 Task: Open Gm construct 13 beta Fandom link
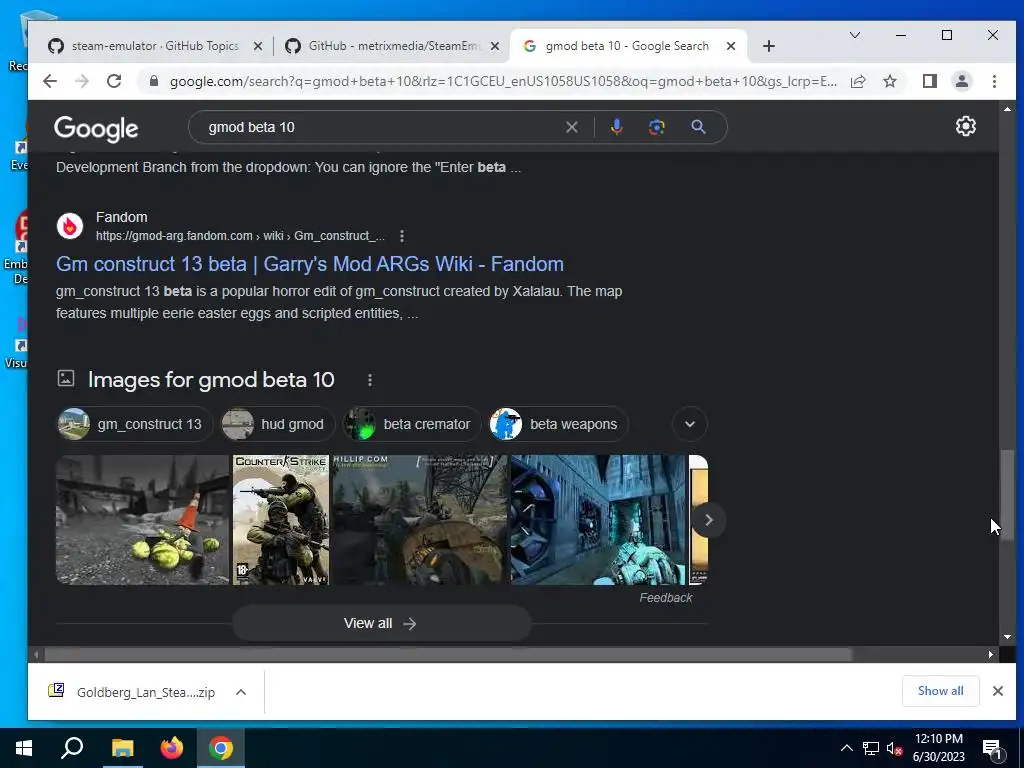click(310, 264)
